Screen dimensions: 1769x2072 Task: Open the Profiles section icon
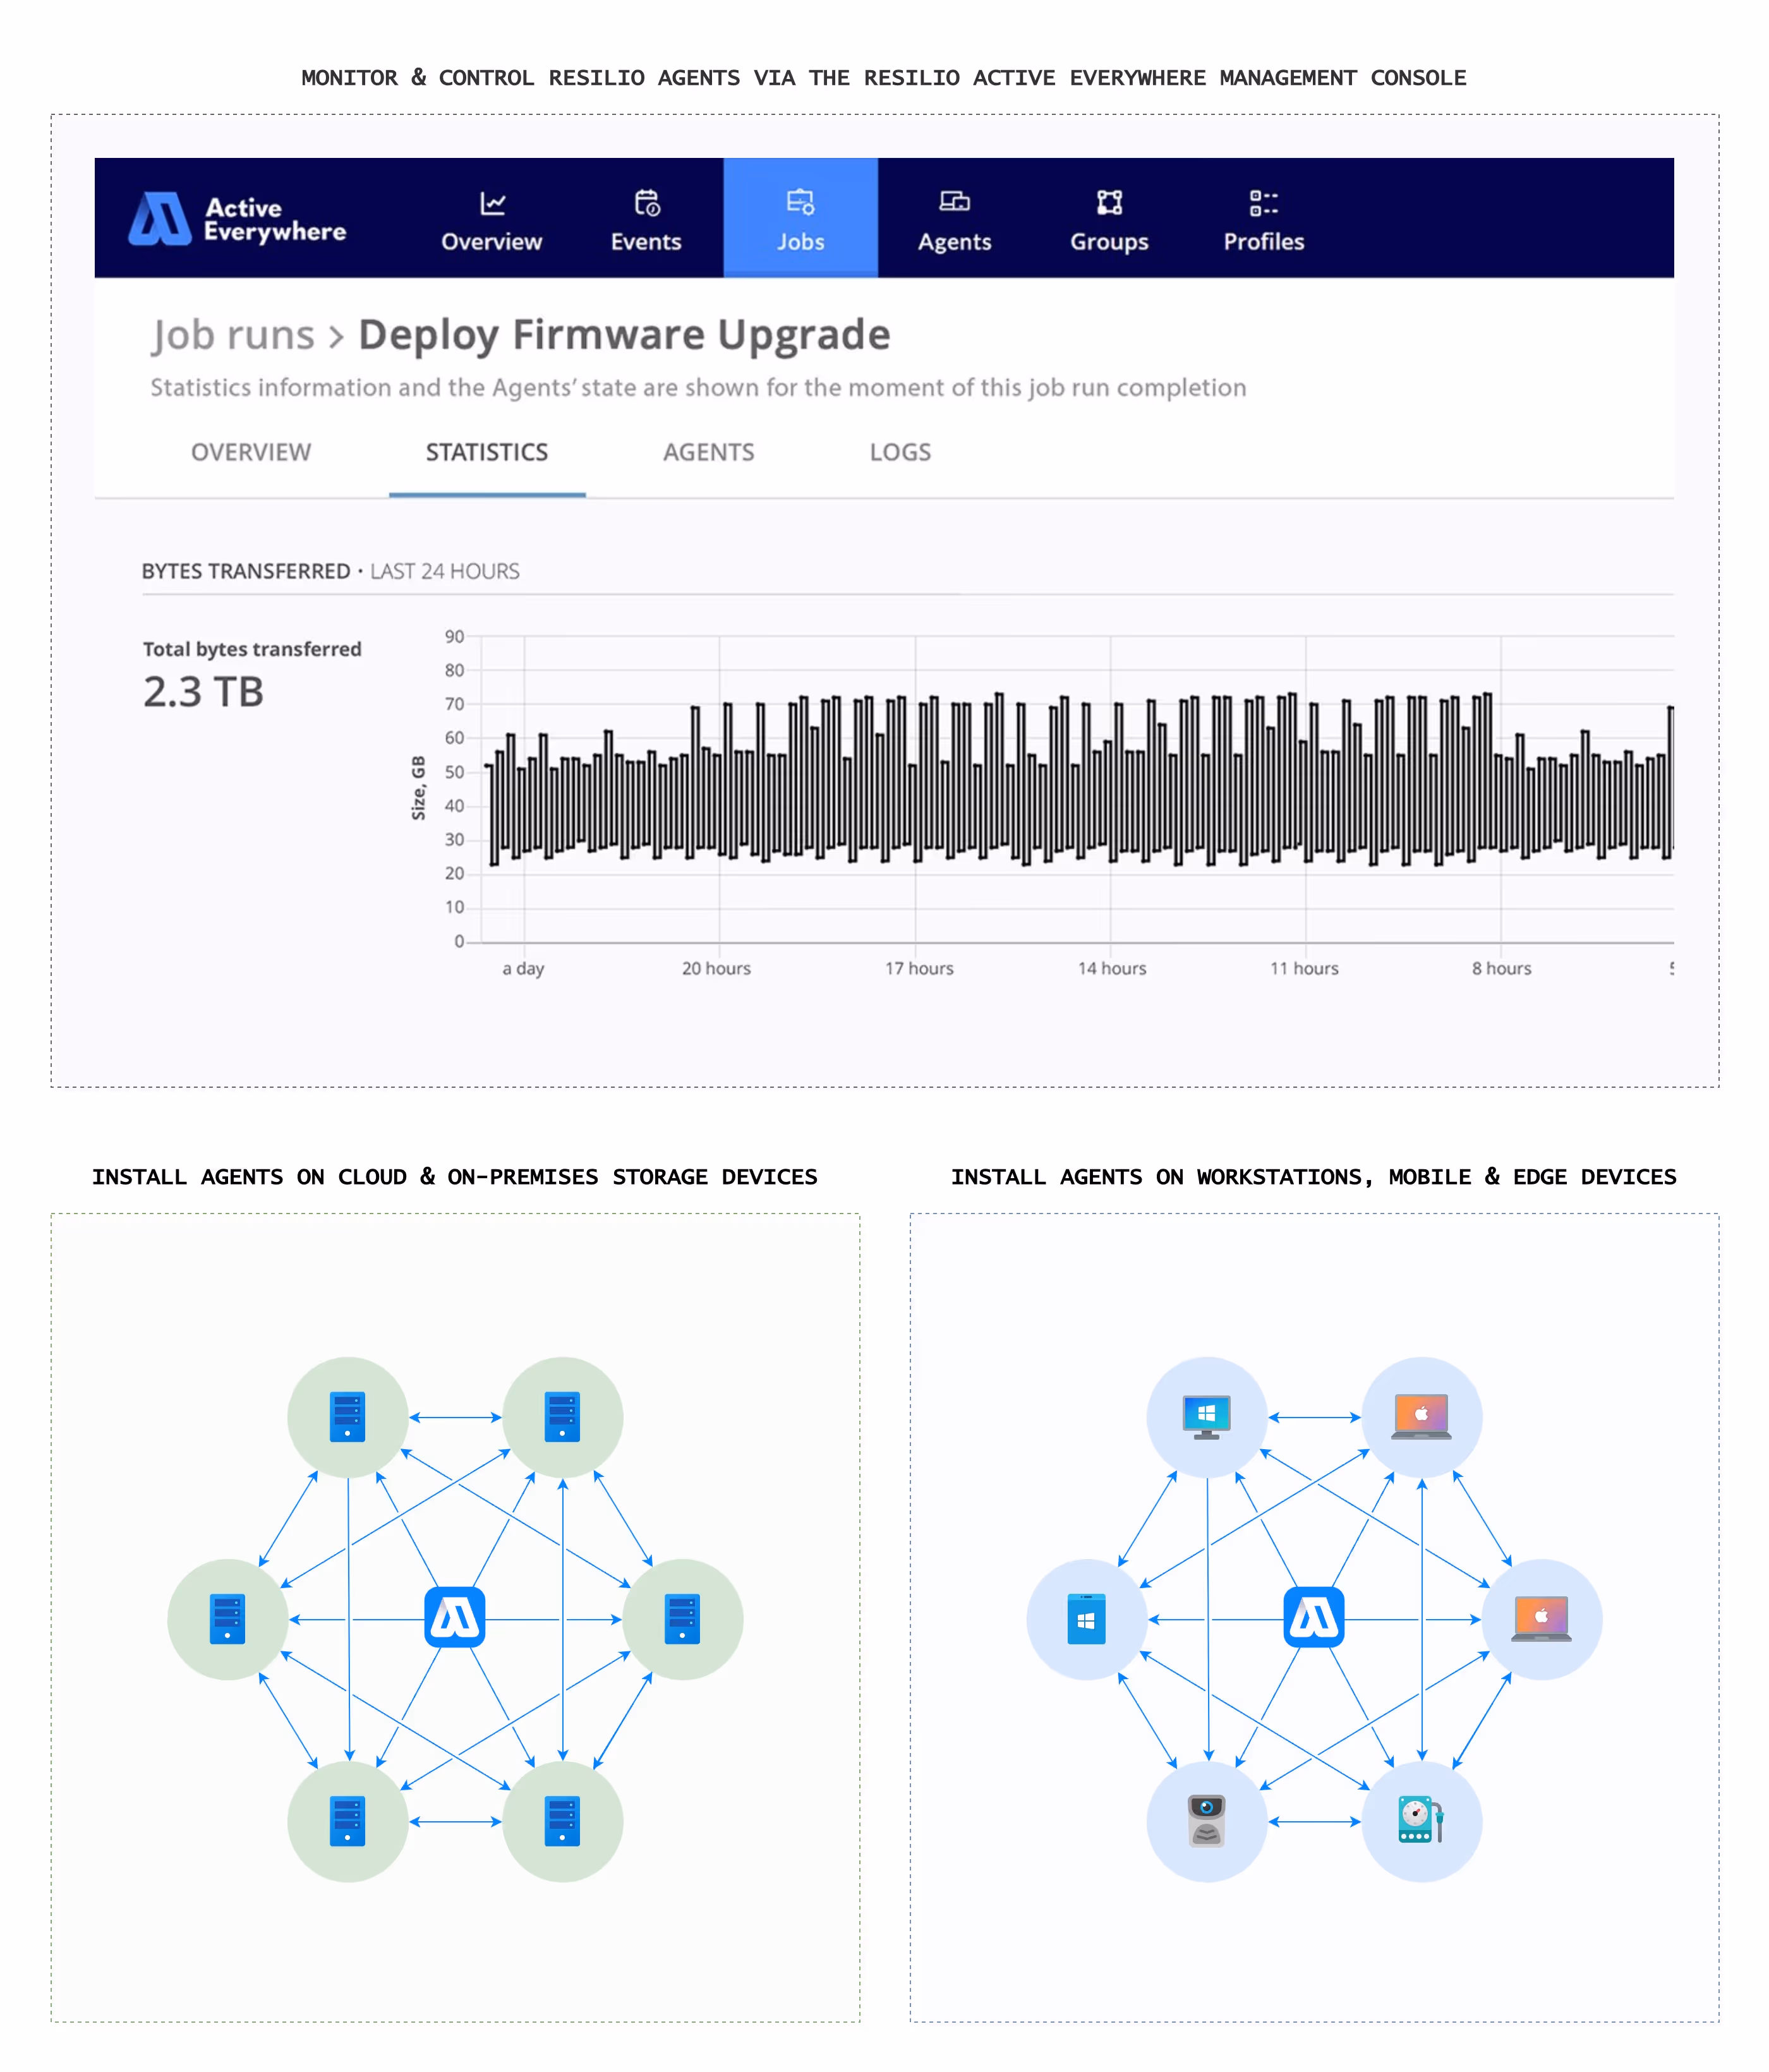pos(1263,202)
